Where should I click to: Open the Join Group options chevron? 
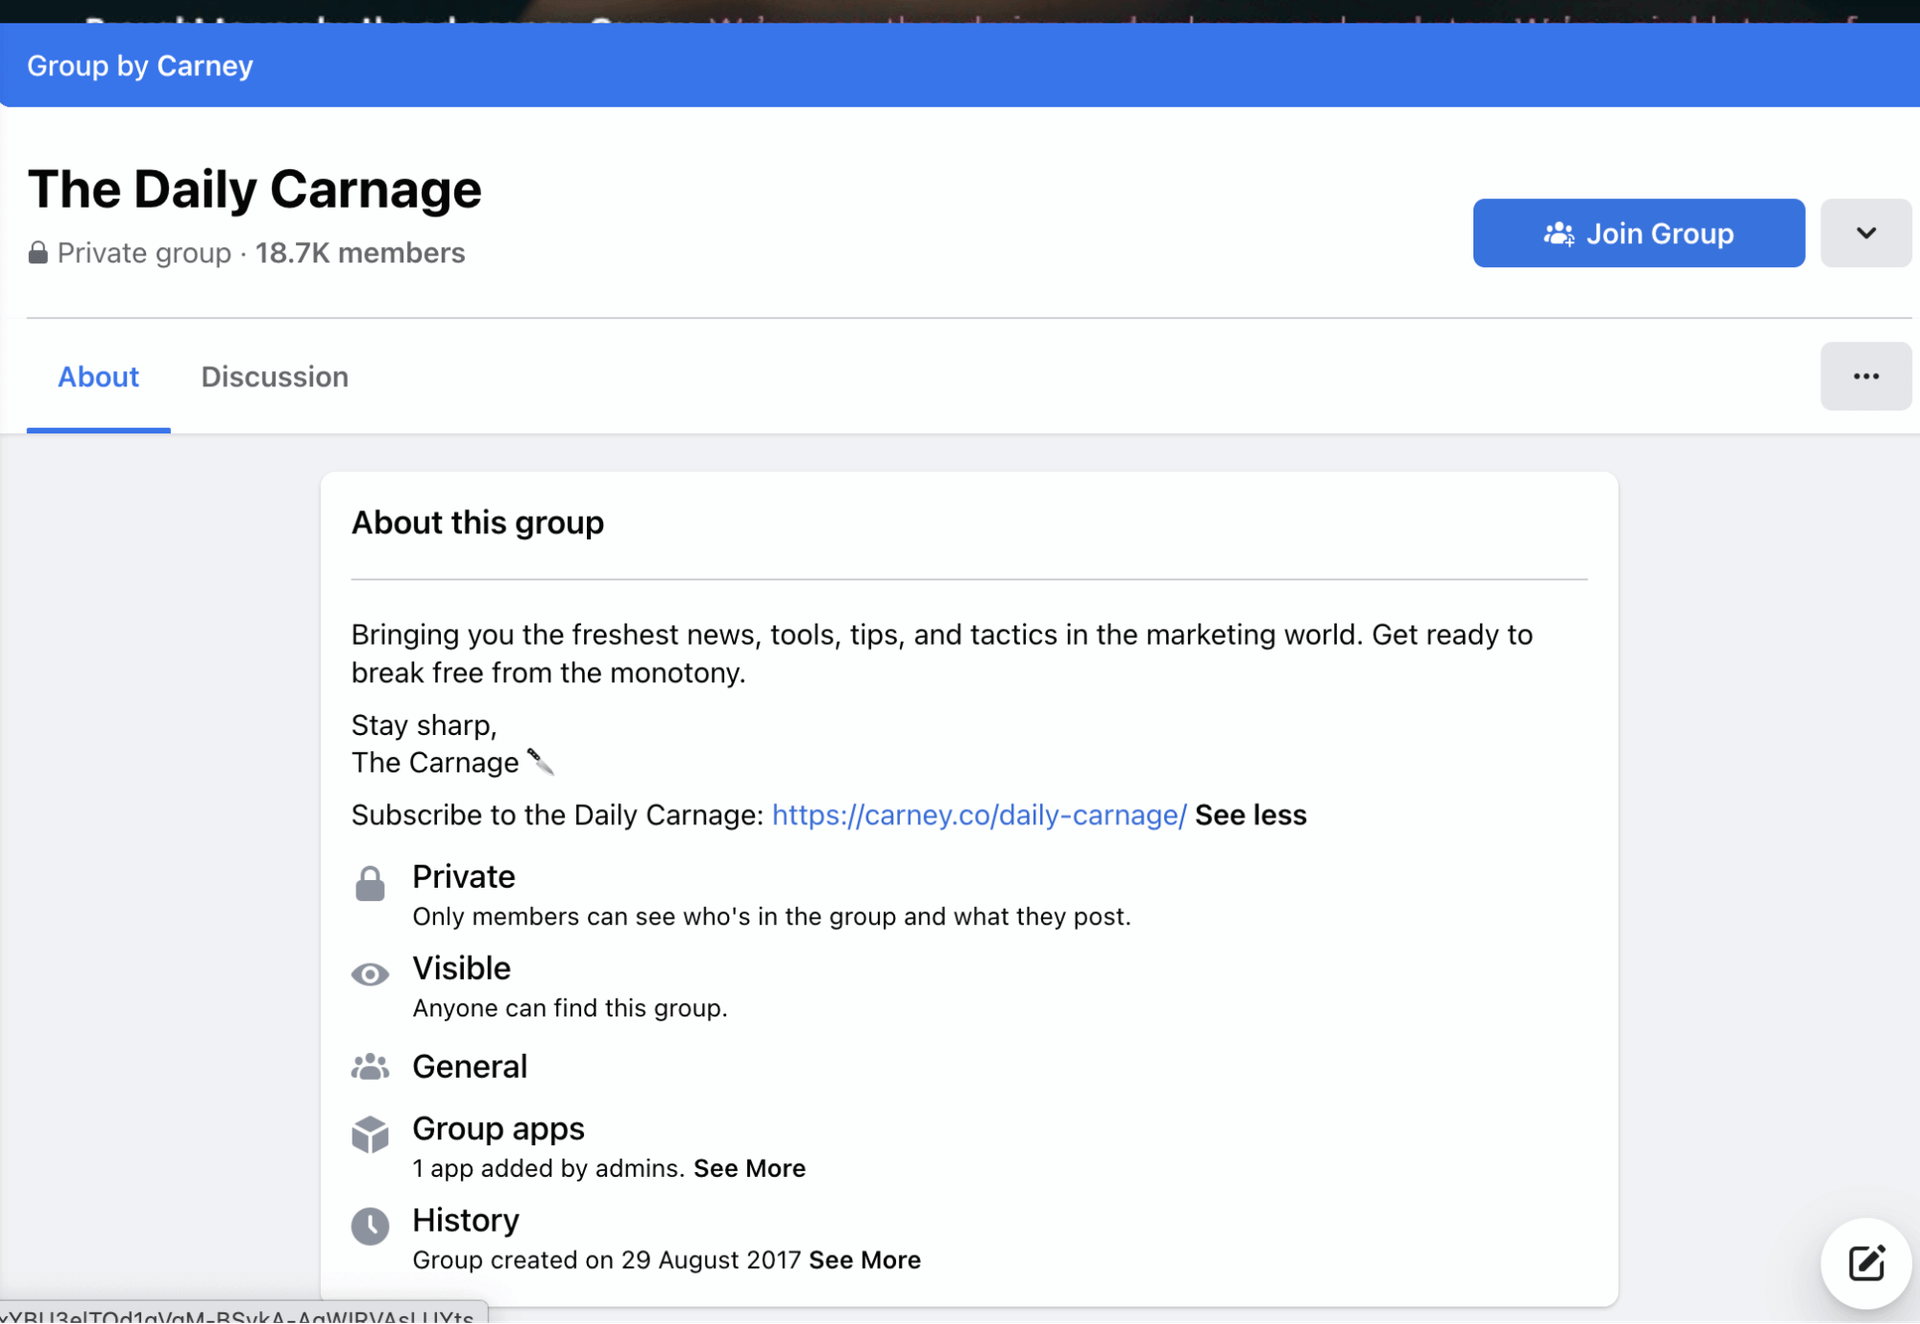[1865, 233]
